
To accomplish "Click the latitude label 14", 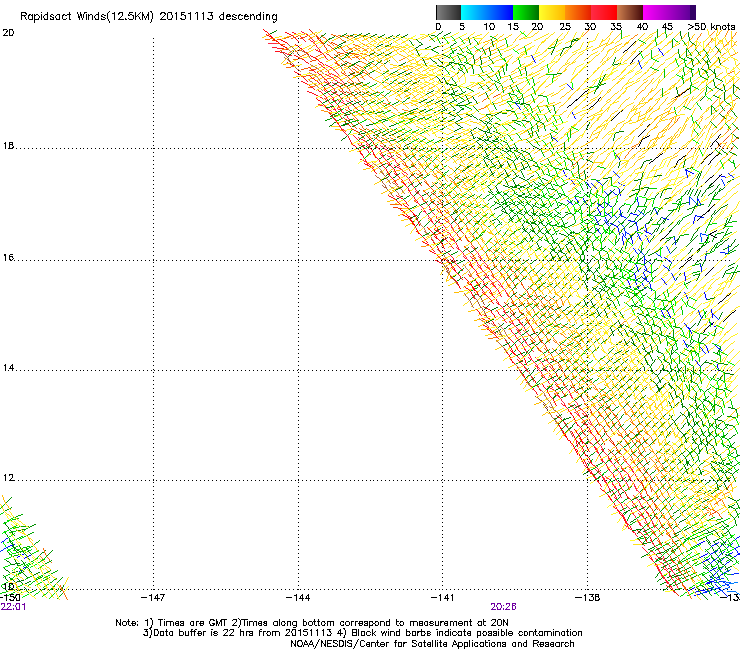I will click(8, 368).
